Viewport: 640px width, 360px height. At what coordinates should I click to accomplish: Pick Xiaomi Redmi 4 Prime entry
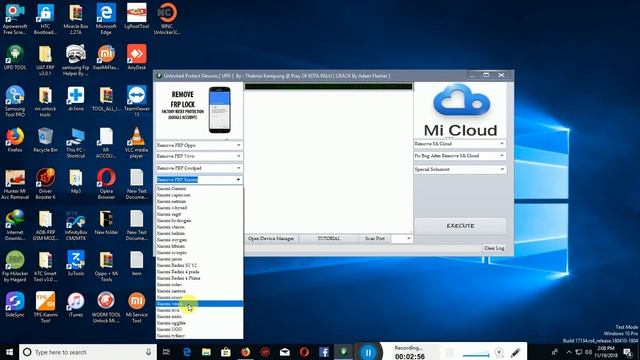[x=199, y=278]
